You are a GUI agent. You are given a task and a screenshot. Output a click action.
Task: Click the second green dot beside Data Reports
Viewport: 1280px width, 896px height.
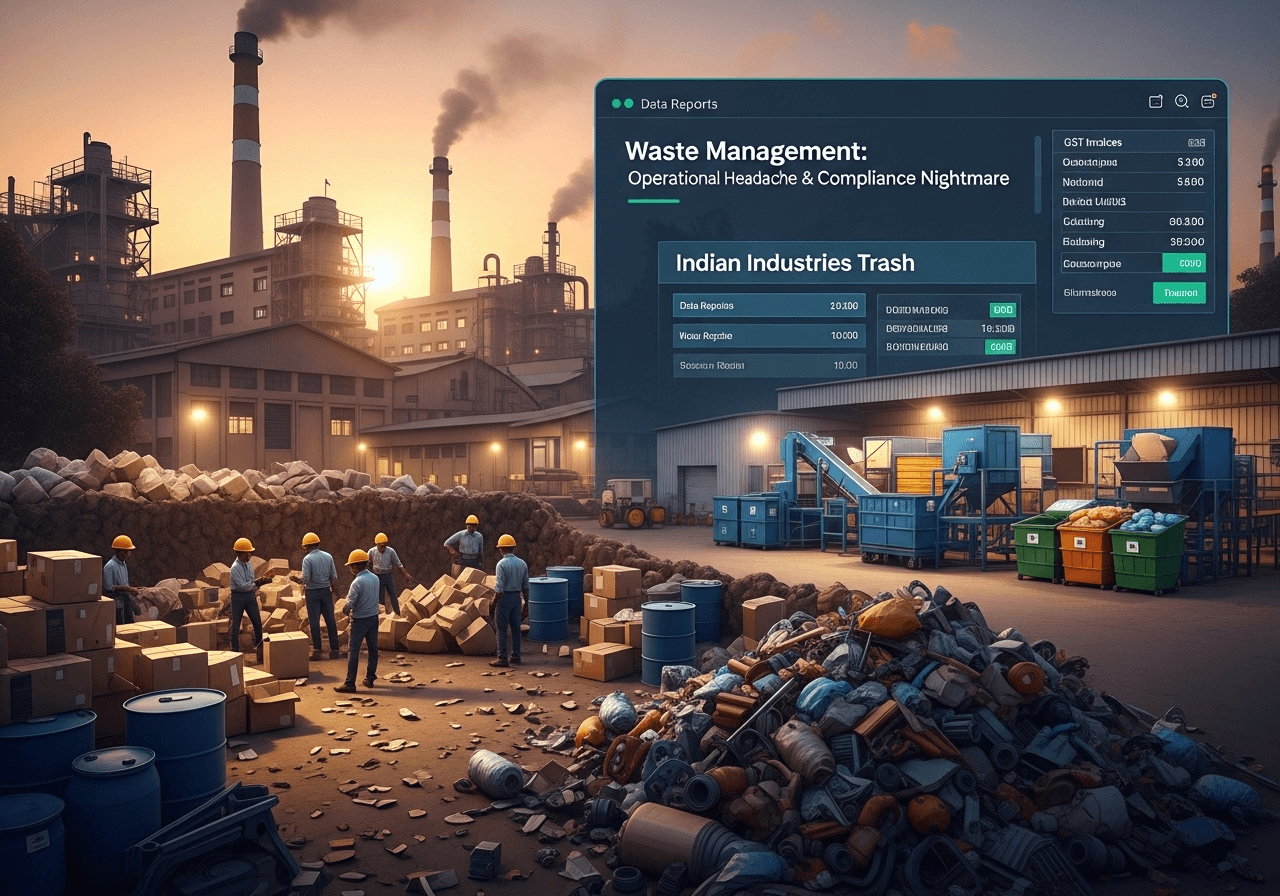[628, 103]
